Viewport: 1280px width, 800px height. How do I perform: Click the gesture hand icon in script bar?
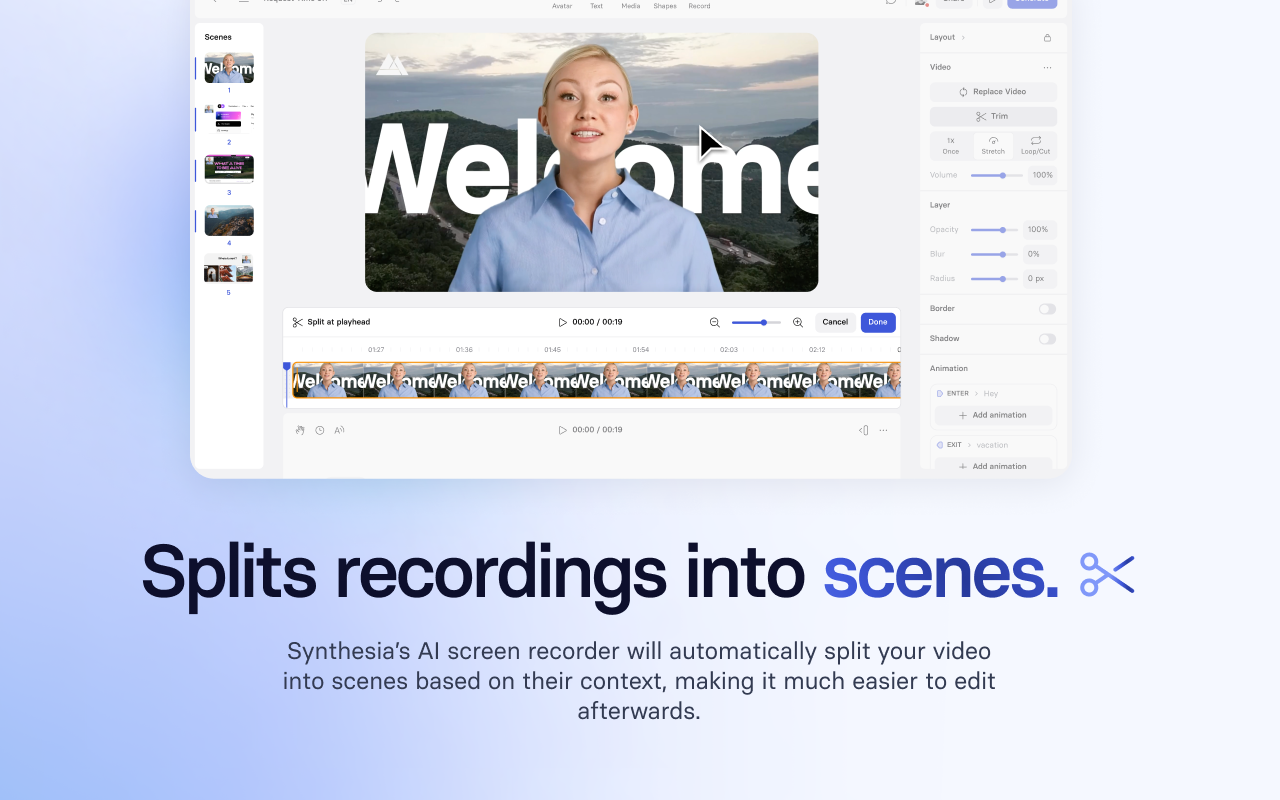tap(300, 430)
